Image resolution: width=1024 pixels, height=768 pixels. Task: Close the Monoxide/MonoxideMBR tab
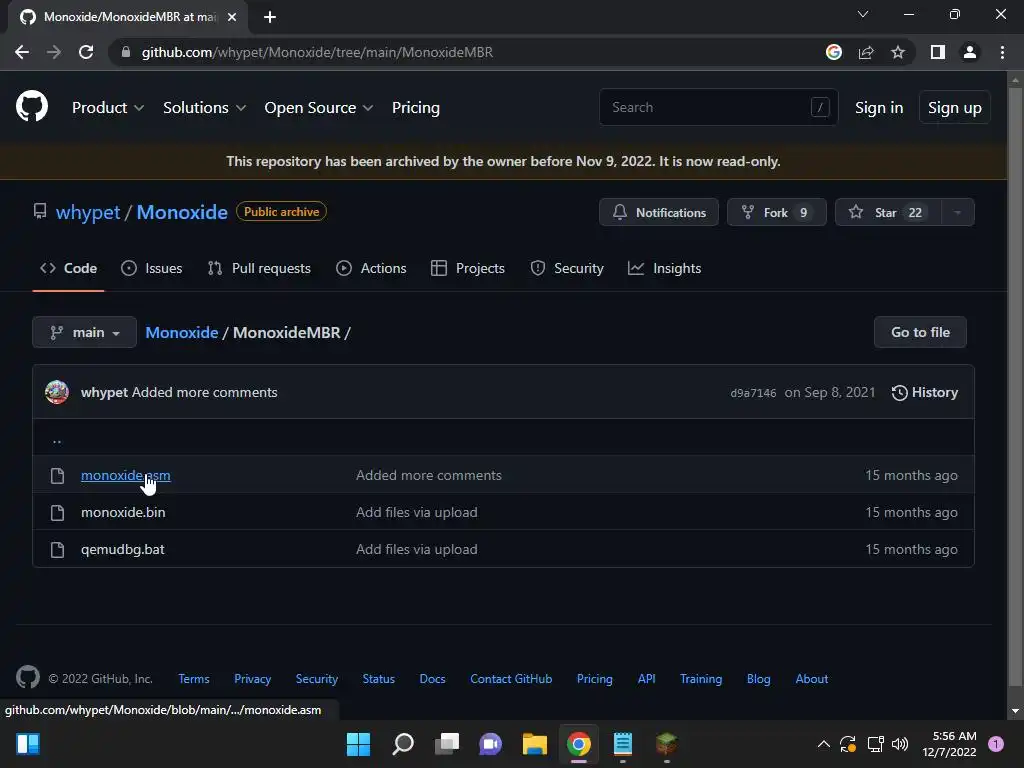tap(232, 17)
